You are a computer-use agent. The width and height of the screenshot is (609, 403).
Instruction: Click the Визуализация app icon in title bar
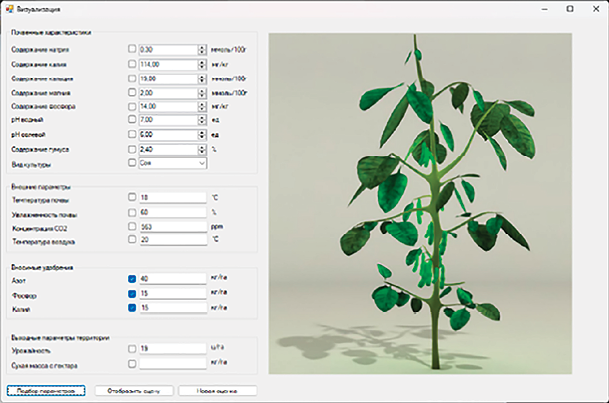[x=9, y=8]
